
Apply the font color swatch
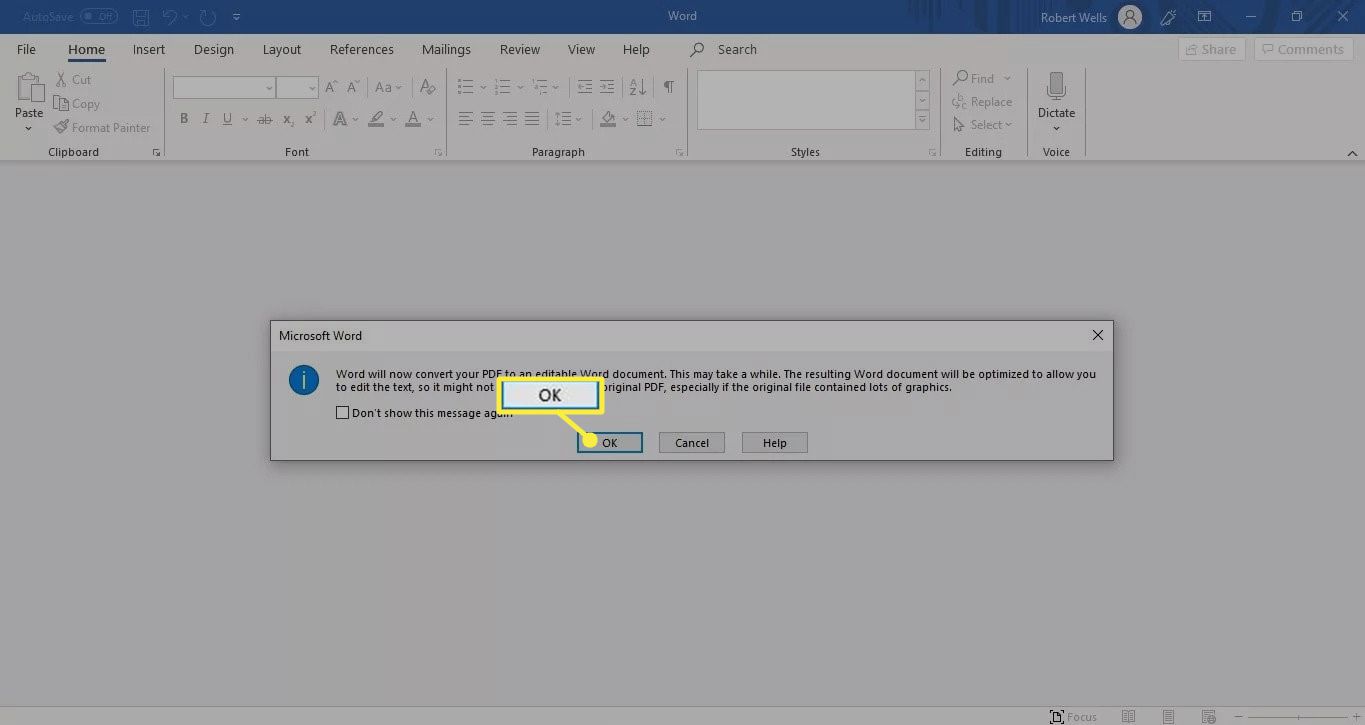(x=414, y=119)
